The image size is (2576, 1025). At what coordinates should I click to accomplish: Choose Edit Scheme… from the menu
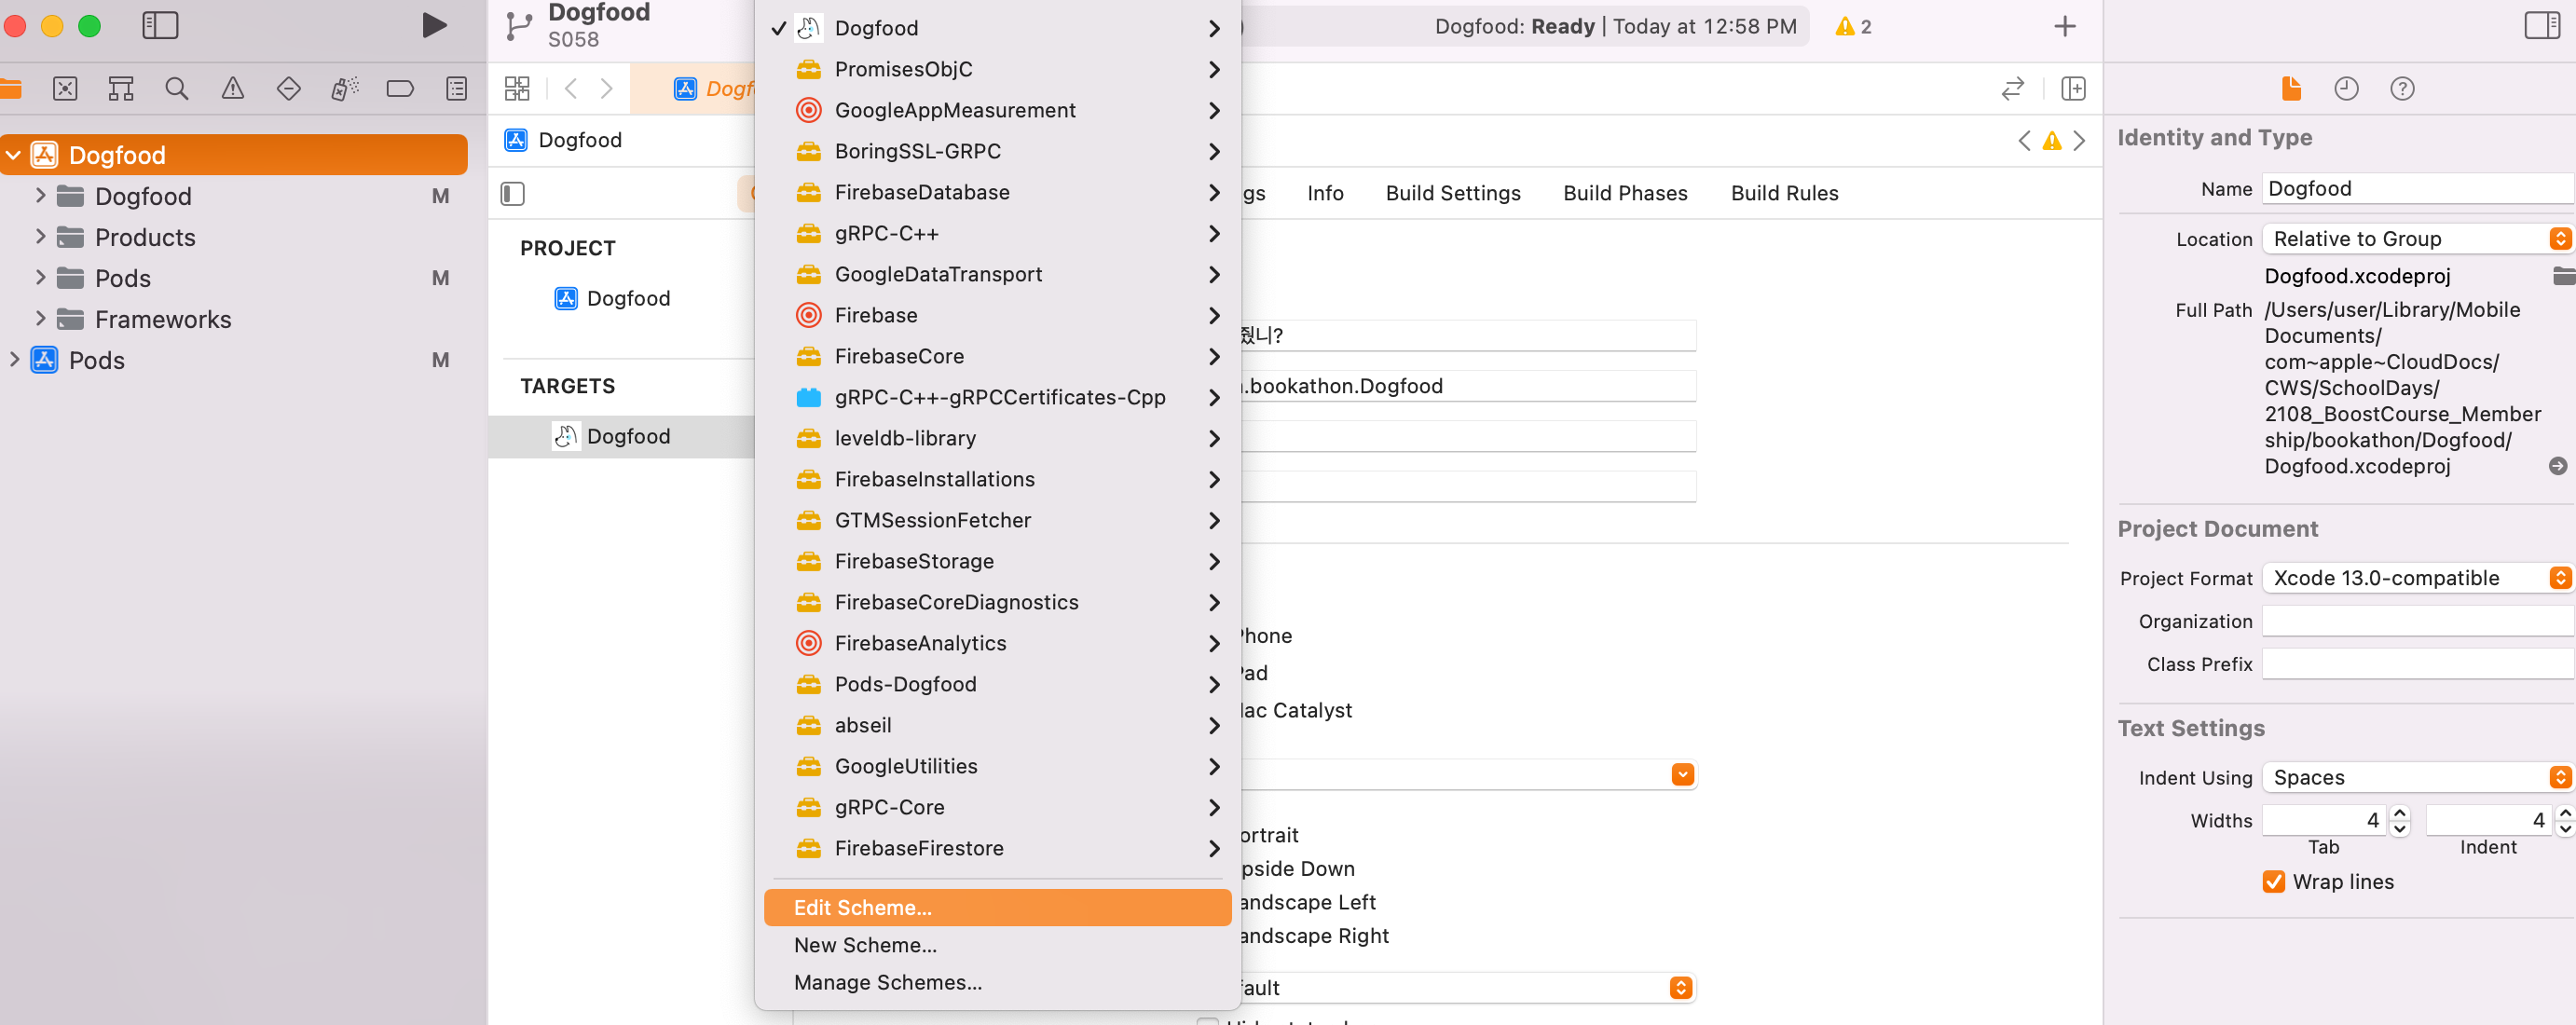click(x=862, y=907)
